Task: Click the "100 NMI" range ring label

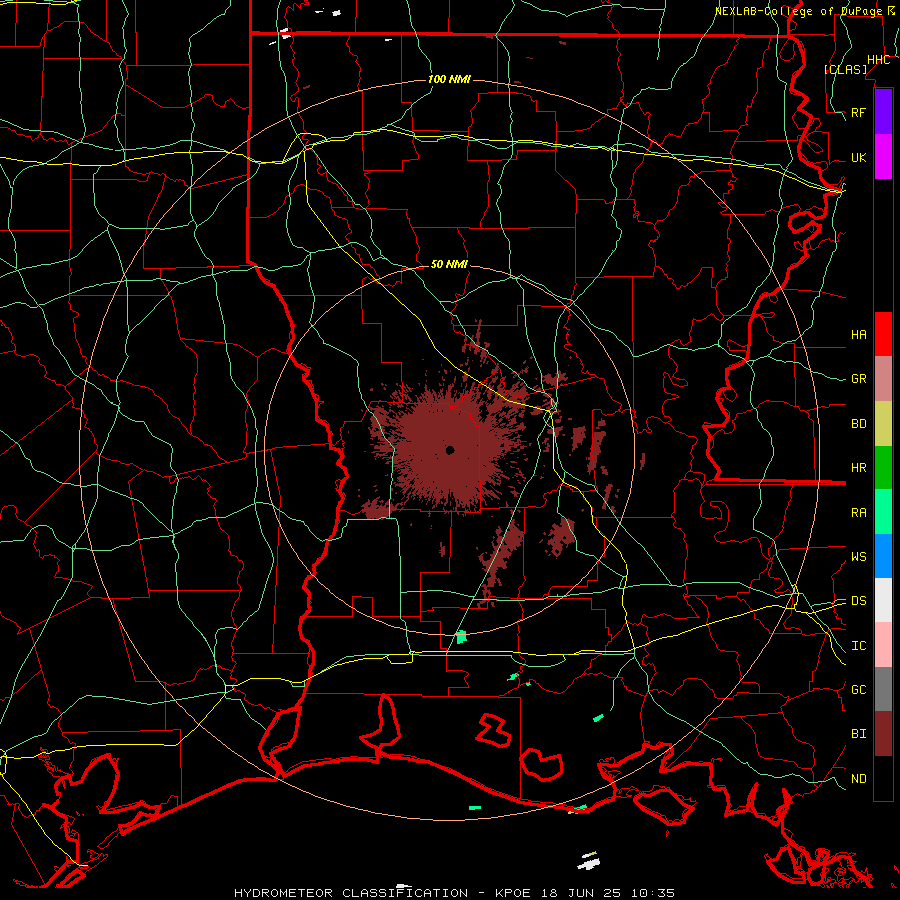Action: pos(449,79)
